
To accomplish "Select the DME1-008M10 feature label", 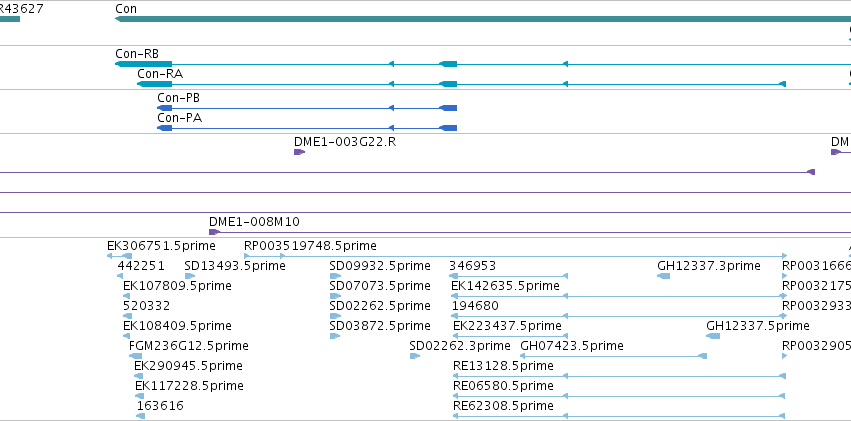I will point(254,222).
